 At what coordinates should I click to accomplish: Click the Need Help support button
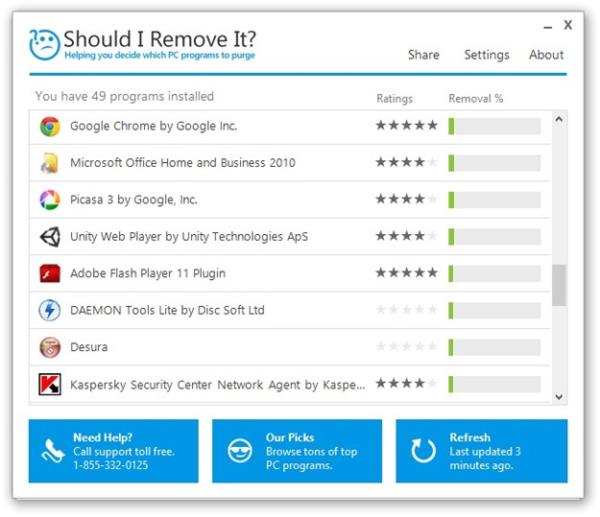click(114, 451)
